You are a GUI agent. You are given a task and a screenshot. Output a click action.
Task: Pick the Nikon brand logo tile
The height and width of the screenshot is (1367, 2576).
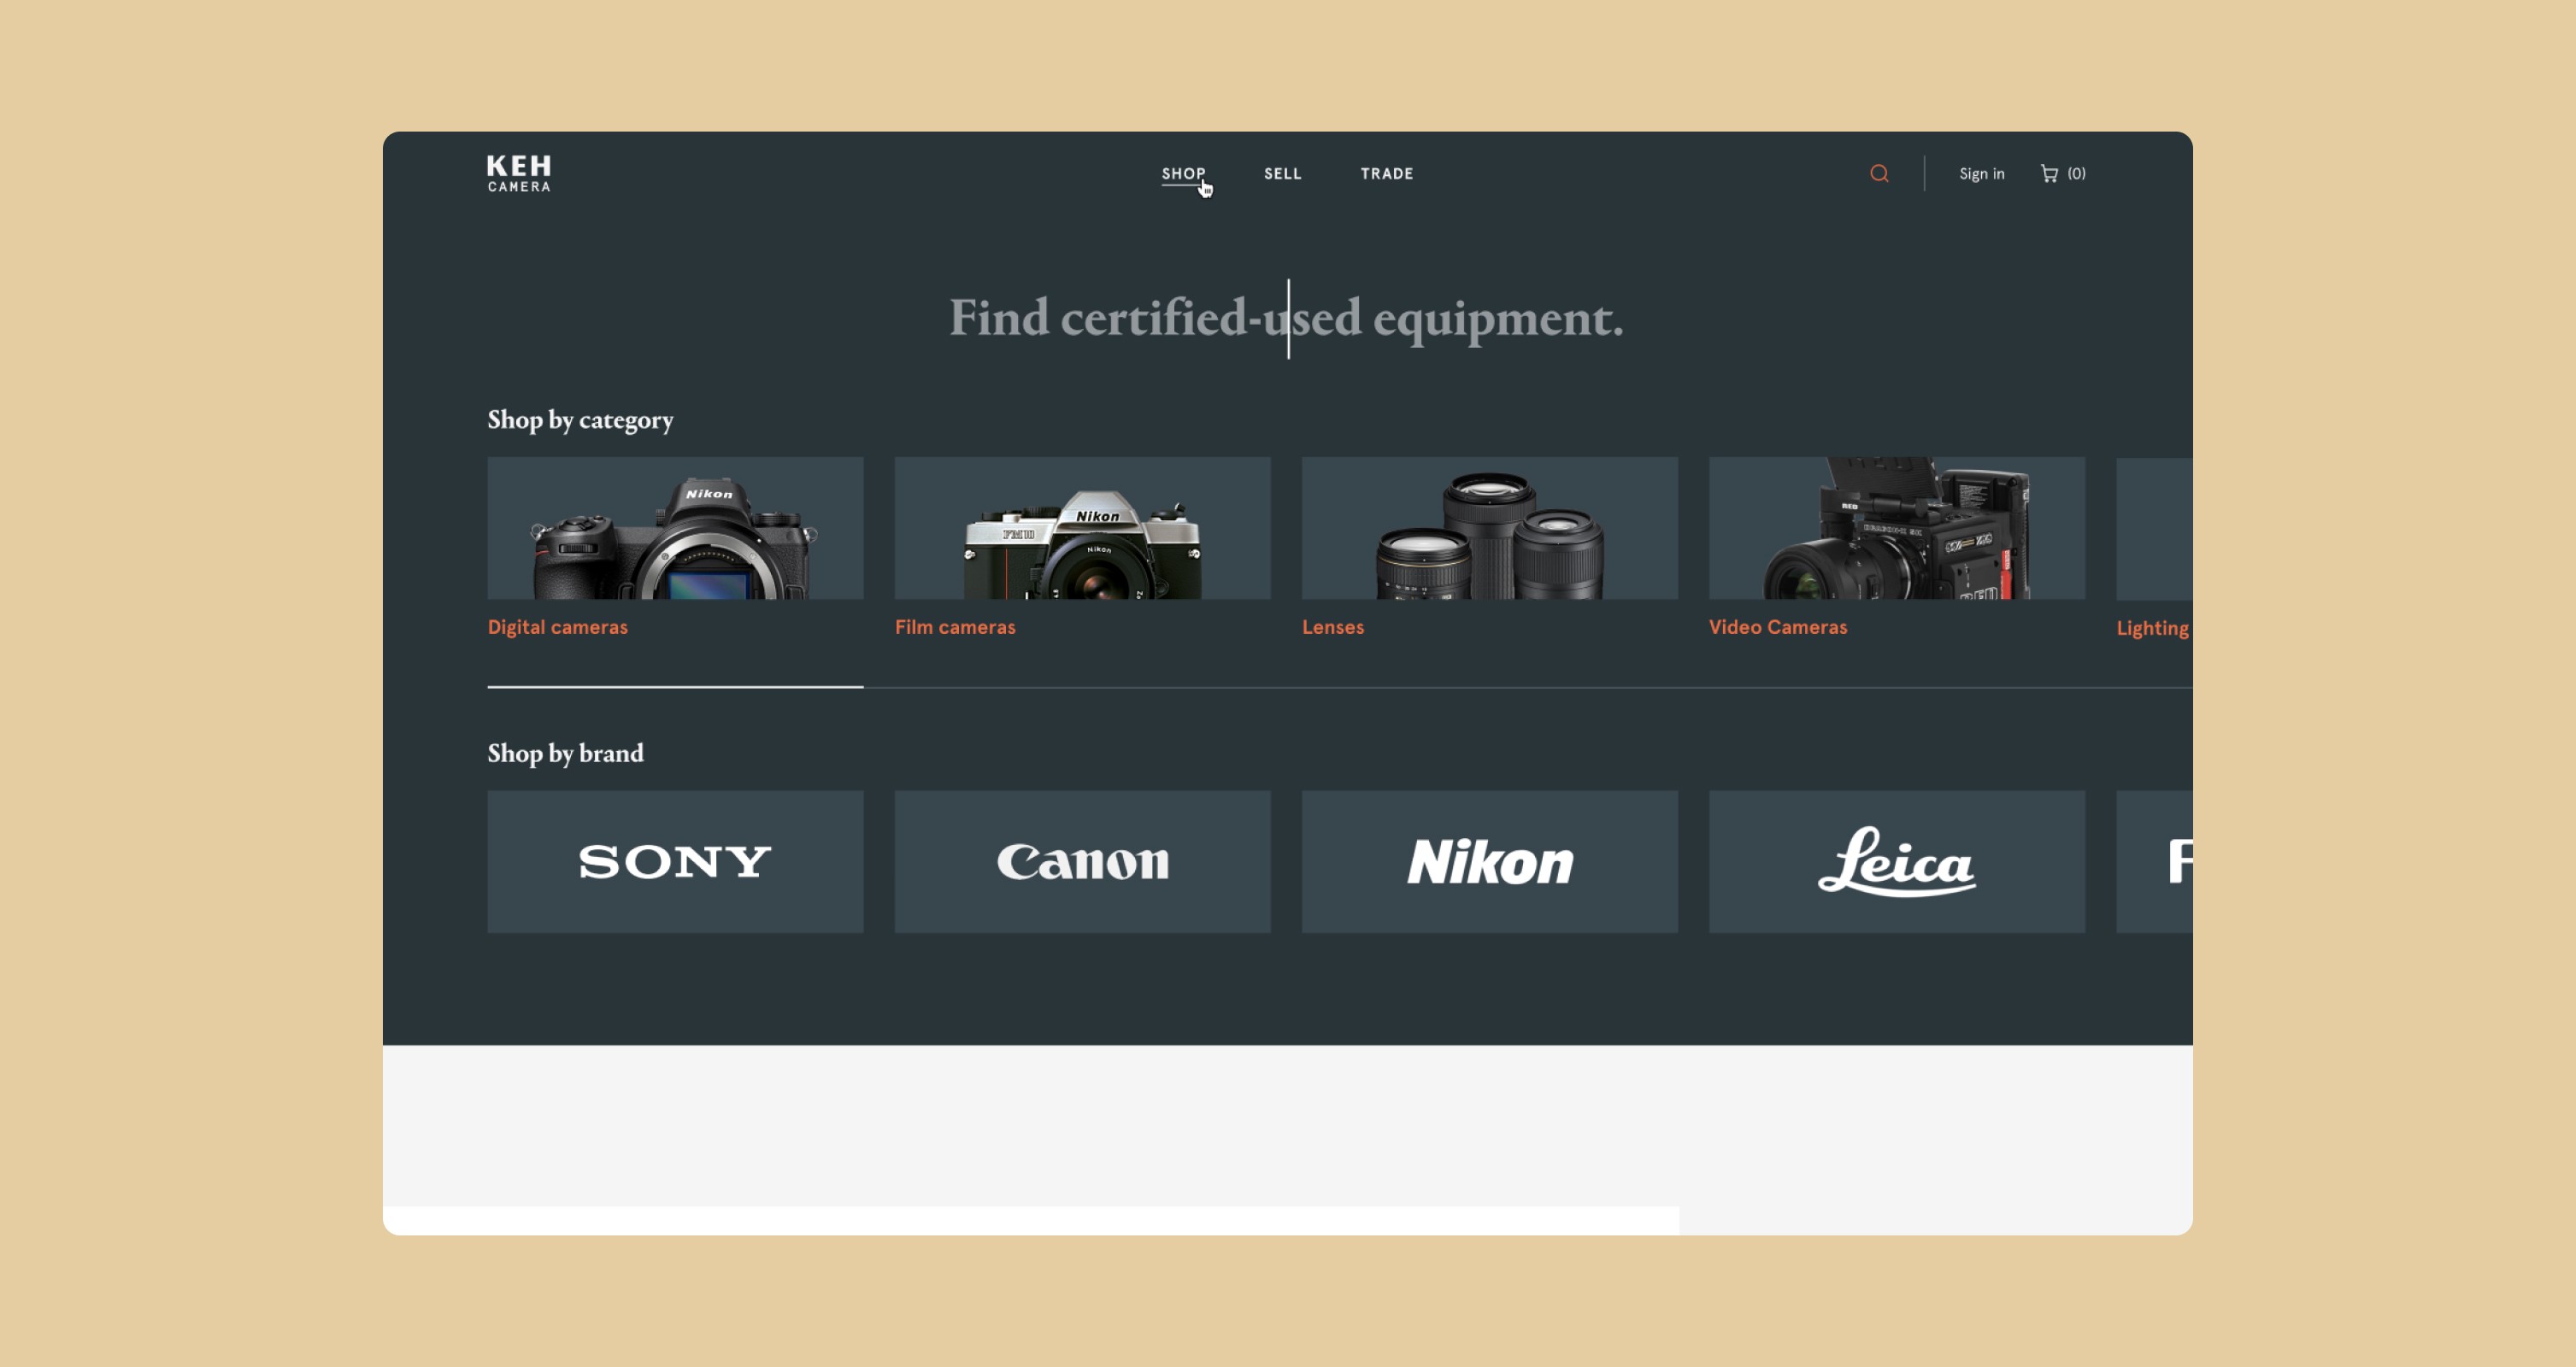tap(1489, 861)
